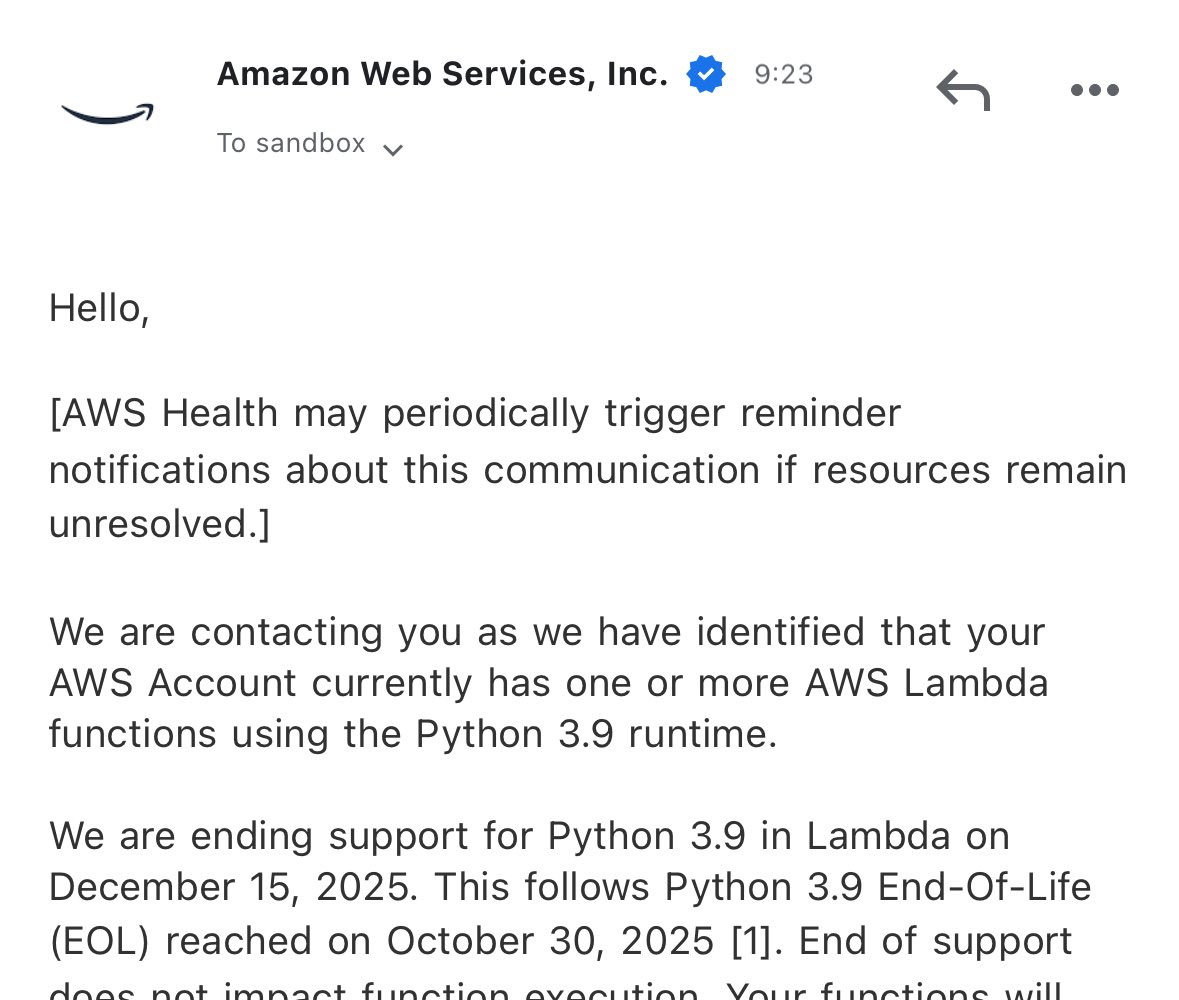Tap the "December 15, 2025" date text
The height and width of the screenshot is (1000, 1179).
click(229, 887)
